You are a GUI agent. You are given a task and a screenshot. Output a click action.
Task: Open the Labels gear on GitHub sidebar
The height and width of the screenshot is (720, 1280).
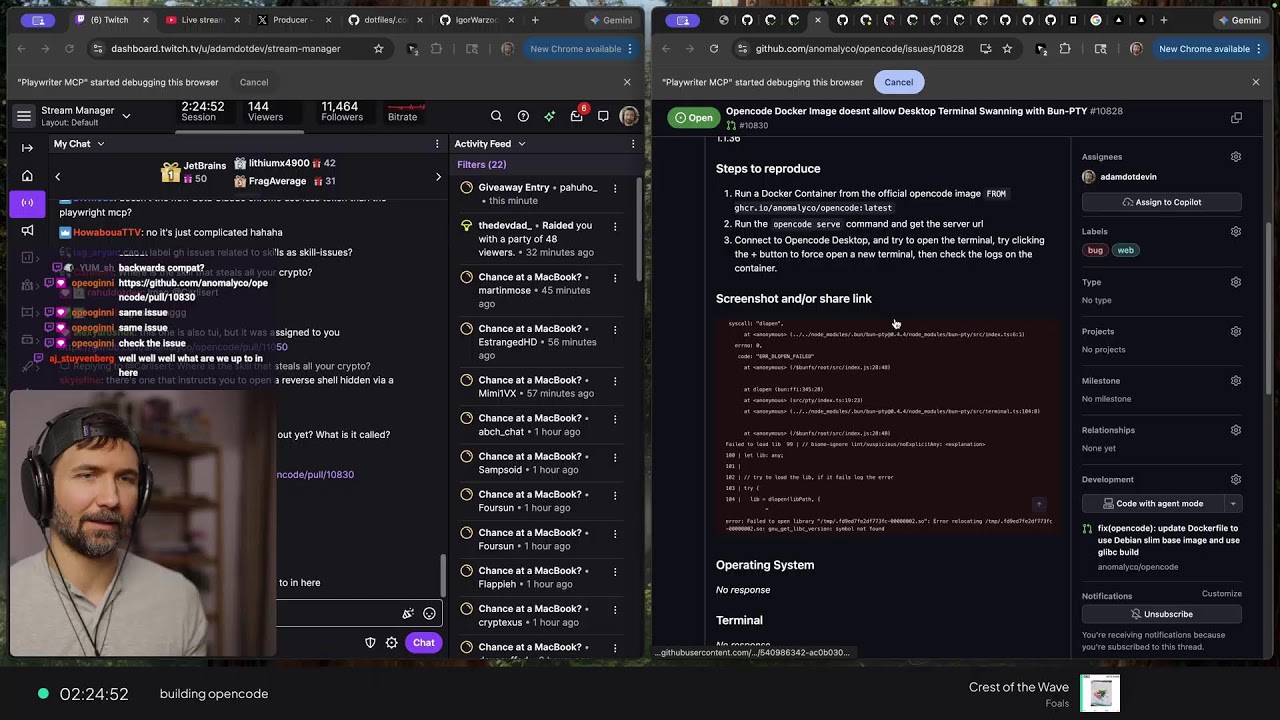click(1236, 232)
